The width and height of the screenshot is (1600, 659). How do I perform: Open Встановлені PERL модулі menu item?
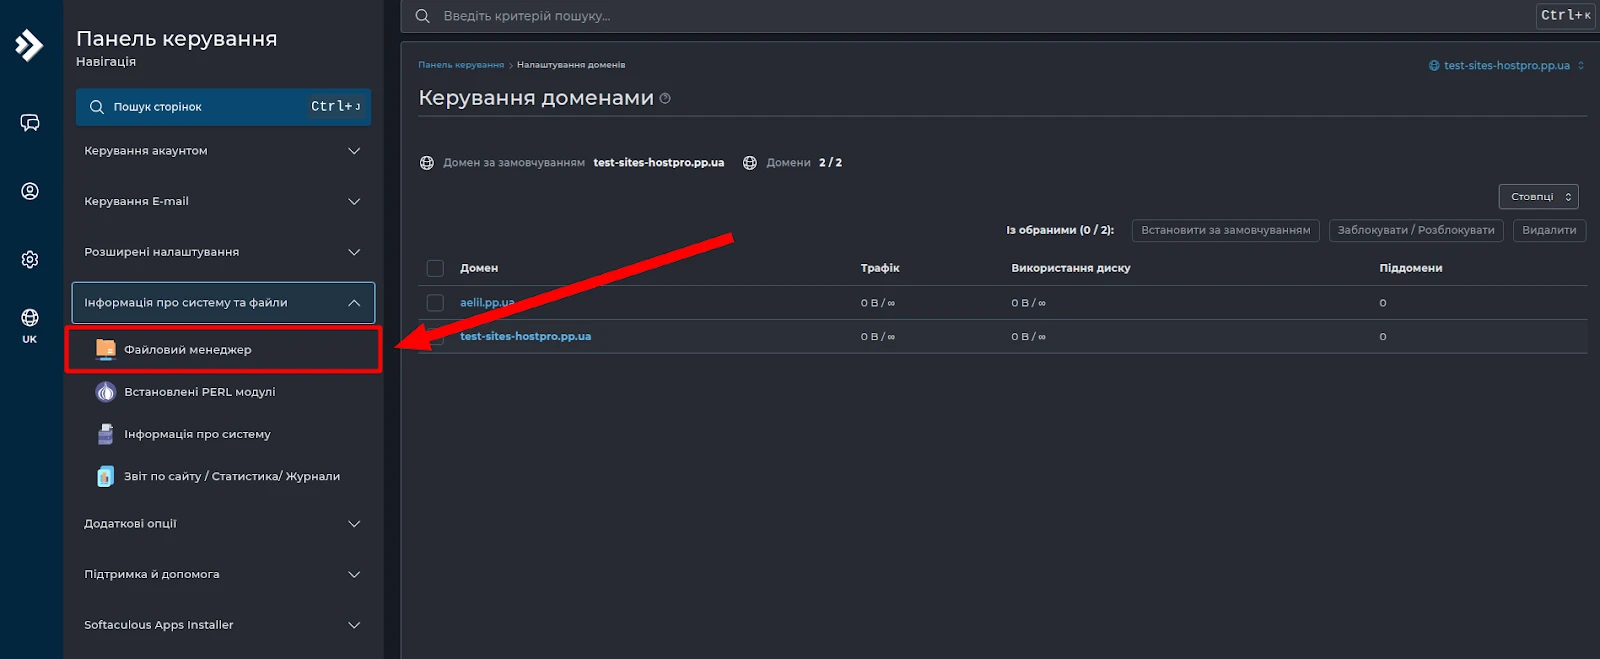coord(223,392)
